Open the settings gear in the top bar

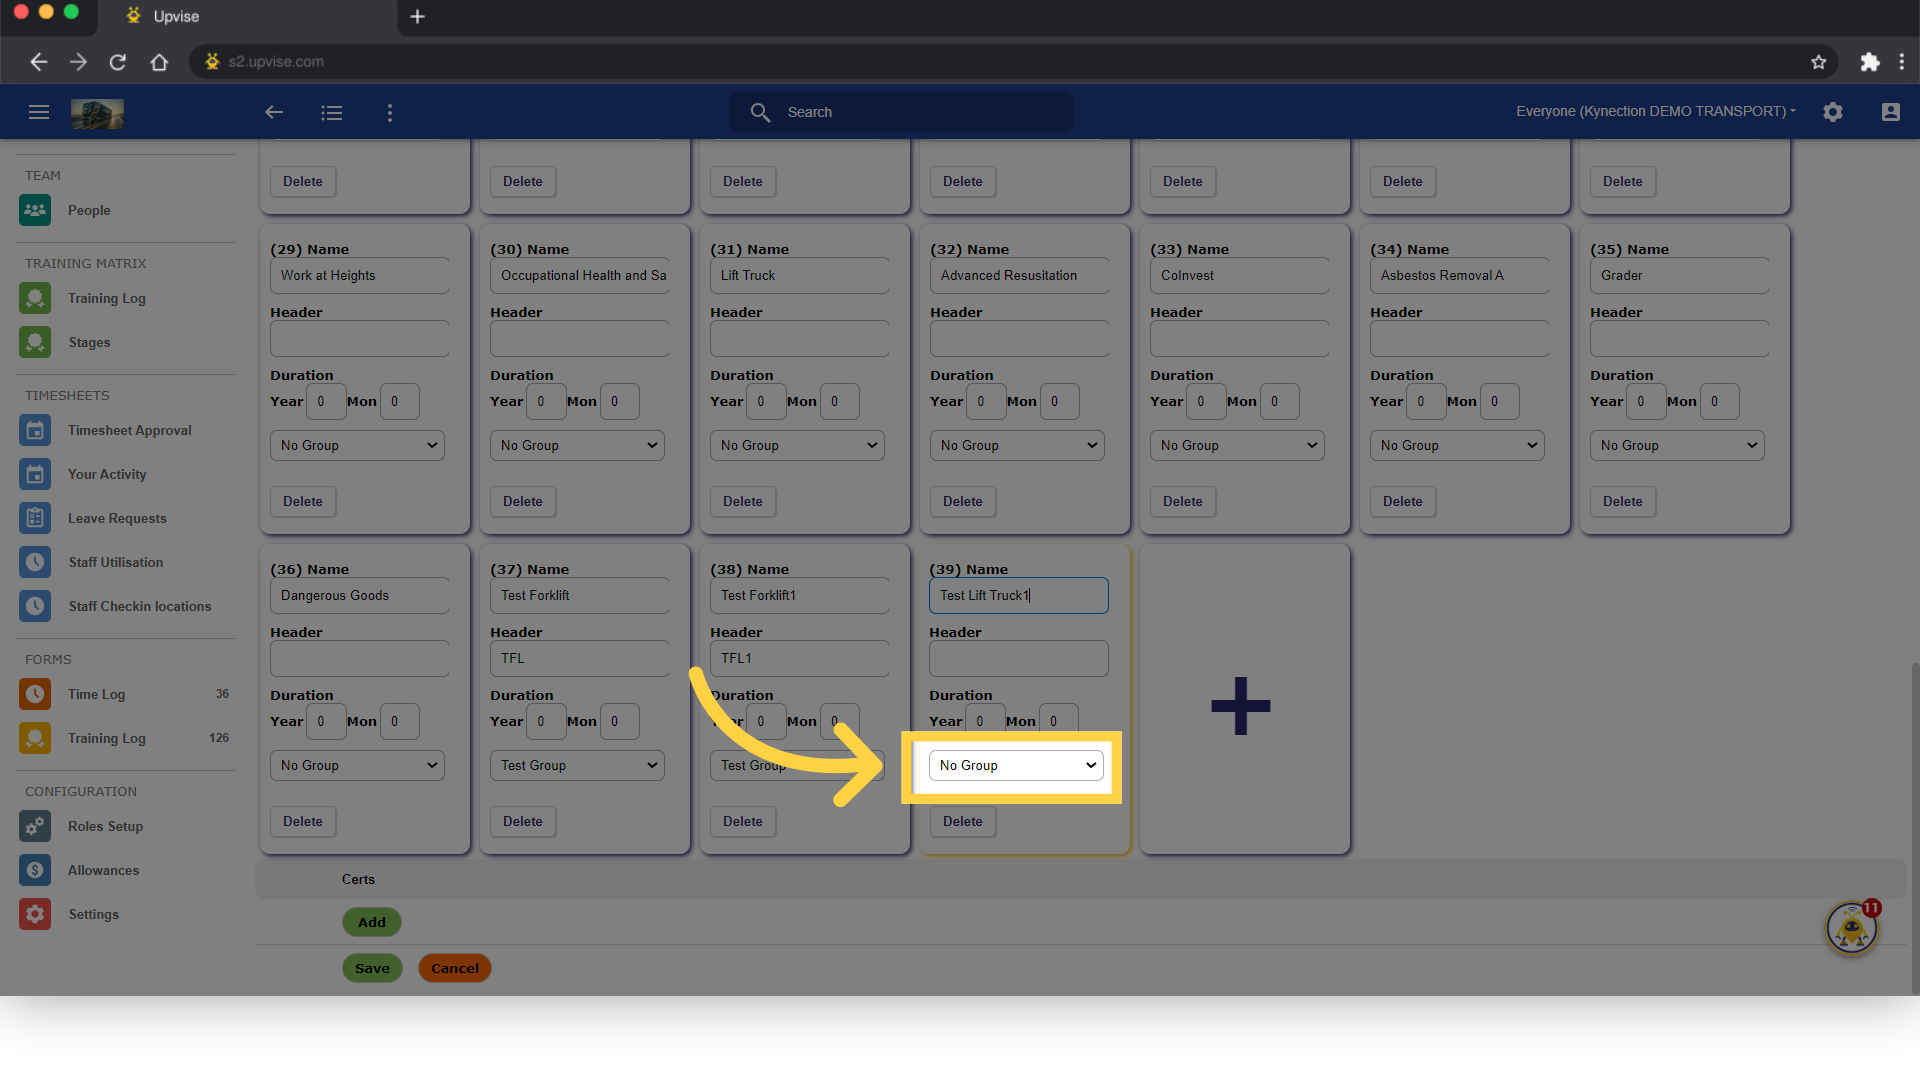[x=1833, y=111]
